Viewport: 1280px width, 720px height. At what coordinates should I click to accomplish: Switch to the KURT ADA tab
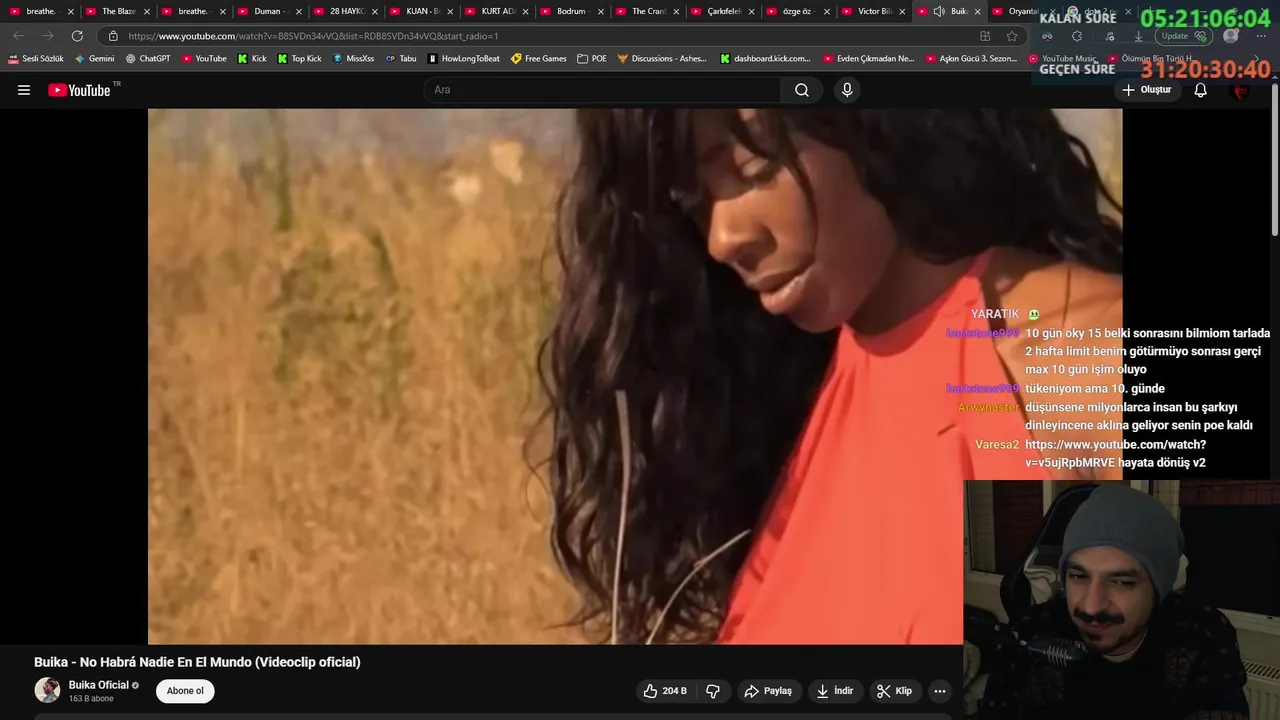click(497, 11)
